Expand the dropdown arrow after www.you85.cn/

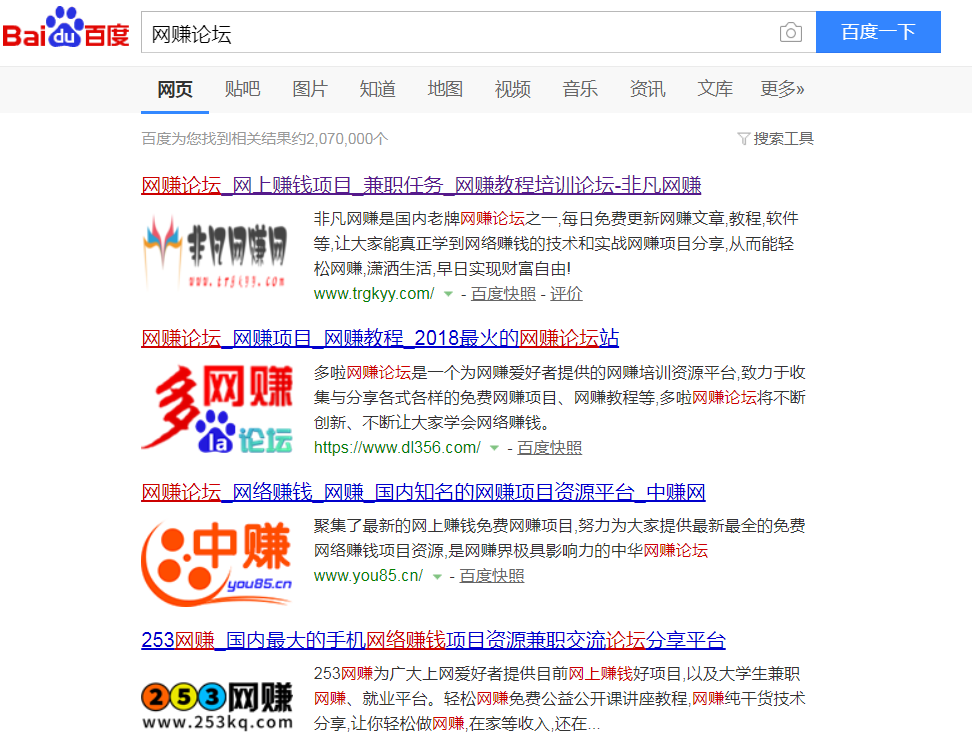437,576
